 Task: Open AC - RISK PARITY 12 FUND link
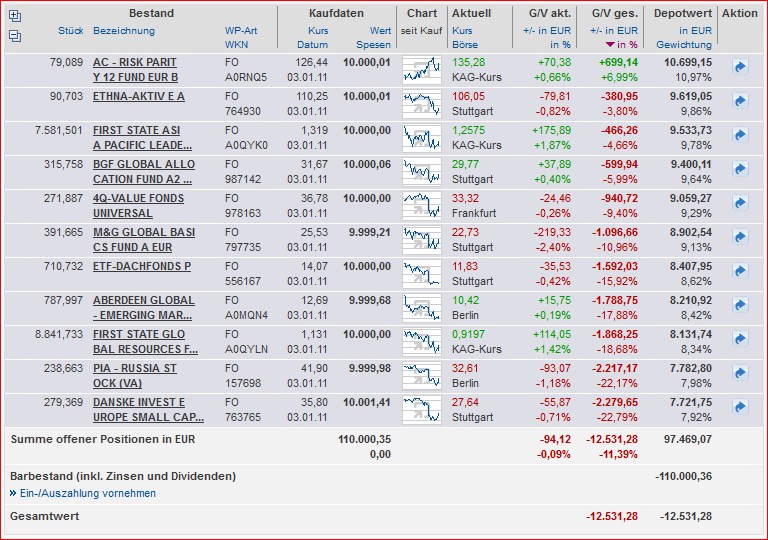click(135, 70)
